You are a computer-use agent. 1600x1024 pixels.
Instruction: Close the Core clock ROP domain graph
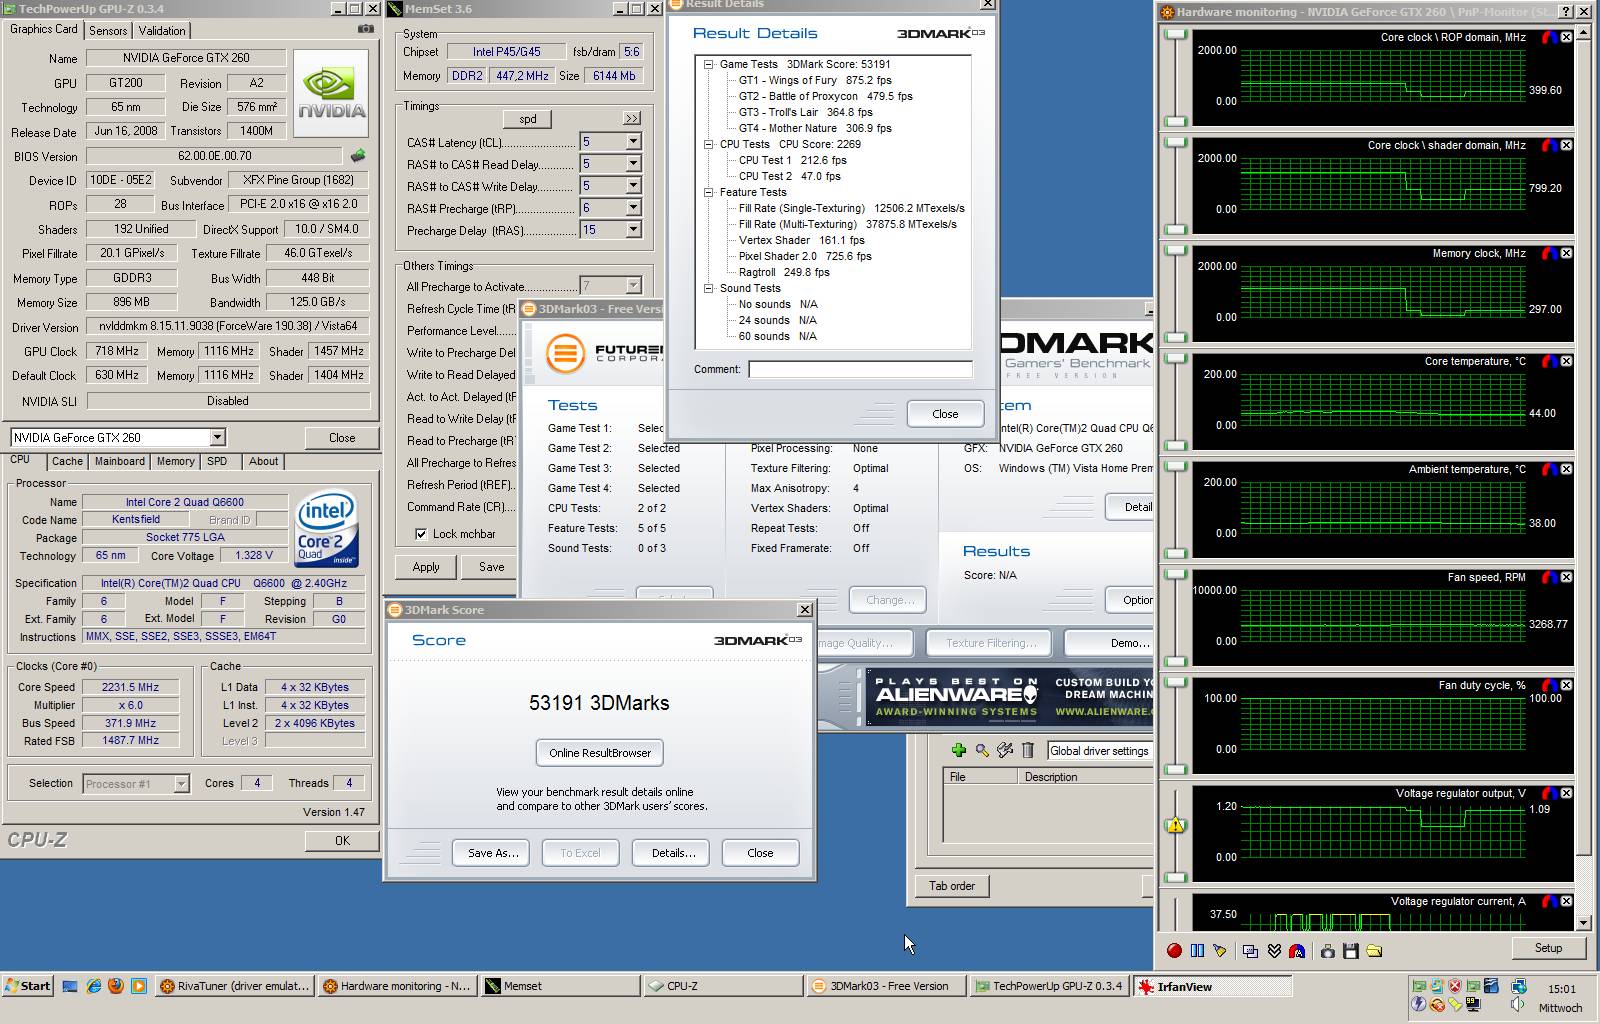coord(1566,37)
